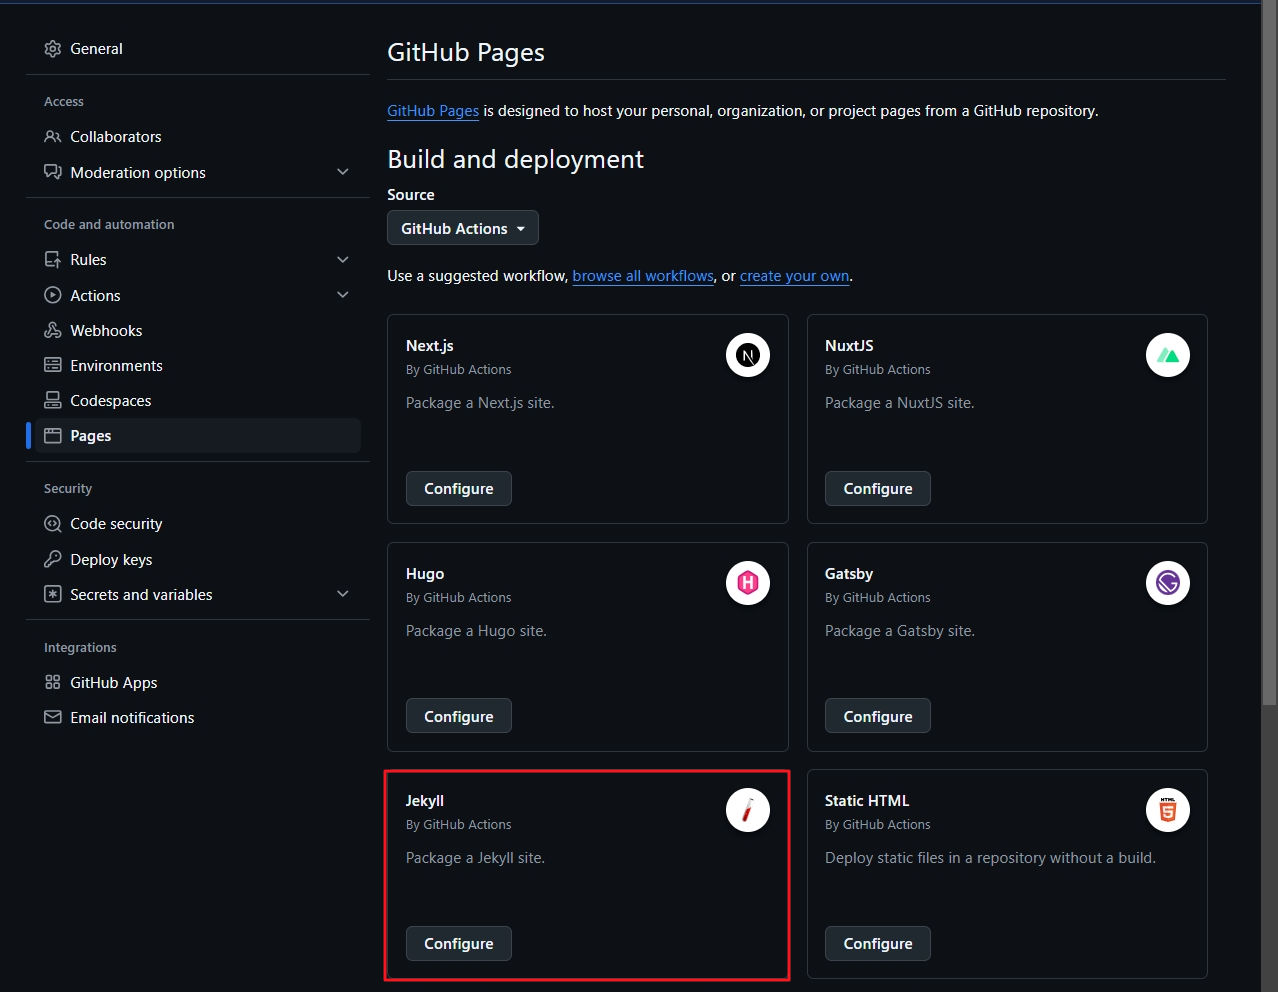
Task: Configure the Jekyll workflow
Action: point(459,943)
